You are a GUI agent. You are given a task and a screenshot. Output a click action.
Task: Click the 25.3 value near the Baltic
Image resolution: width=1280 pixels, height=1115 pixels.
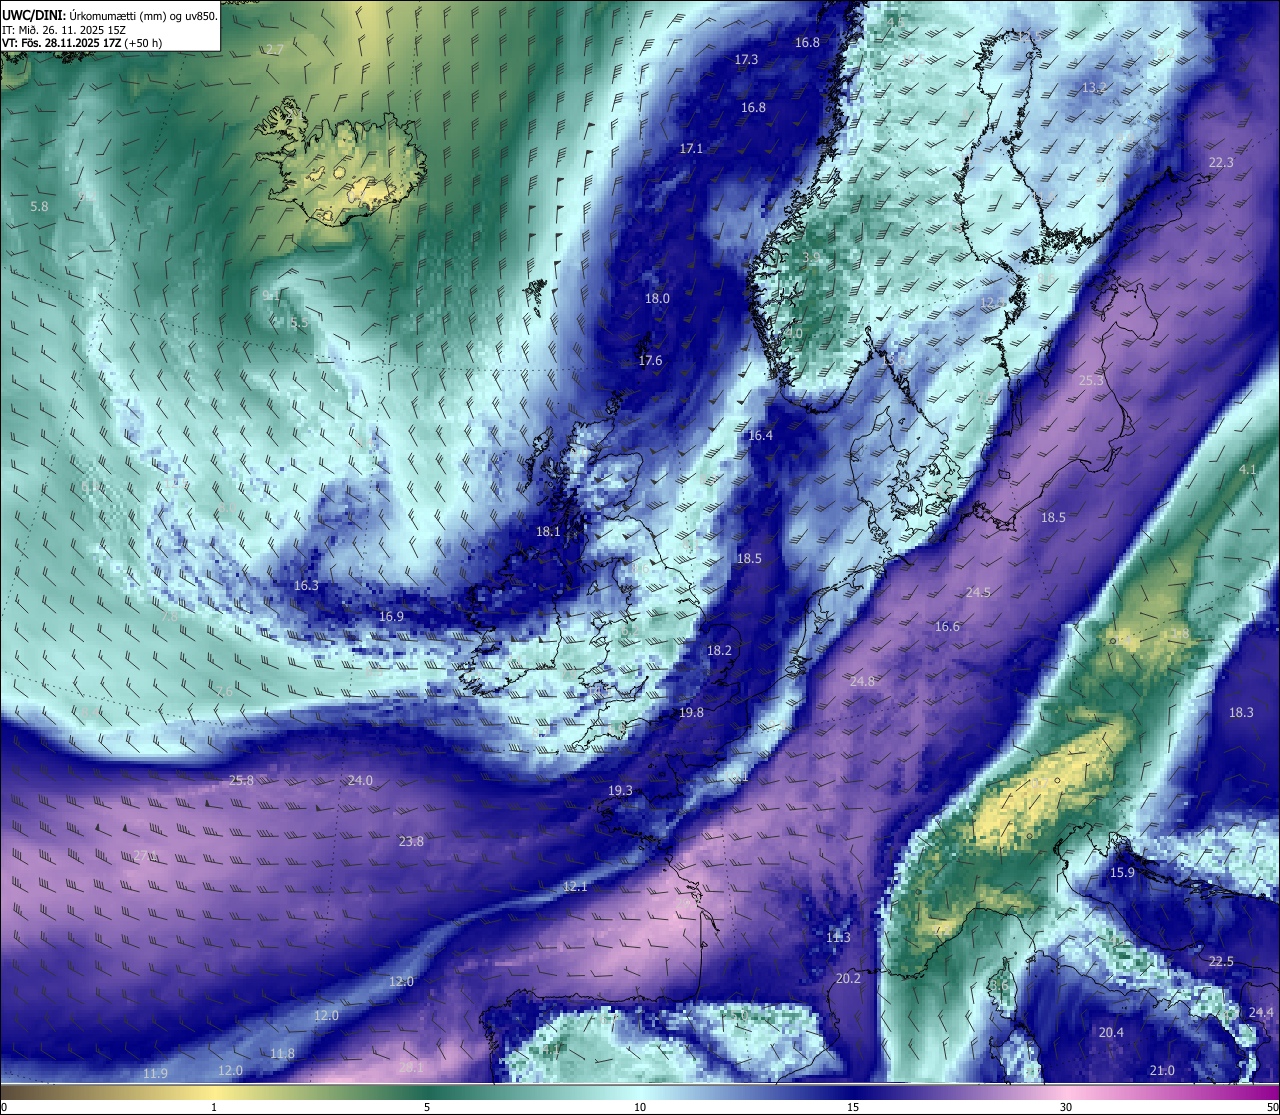pyautogui.click(x=1091, y=381)
